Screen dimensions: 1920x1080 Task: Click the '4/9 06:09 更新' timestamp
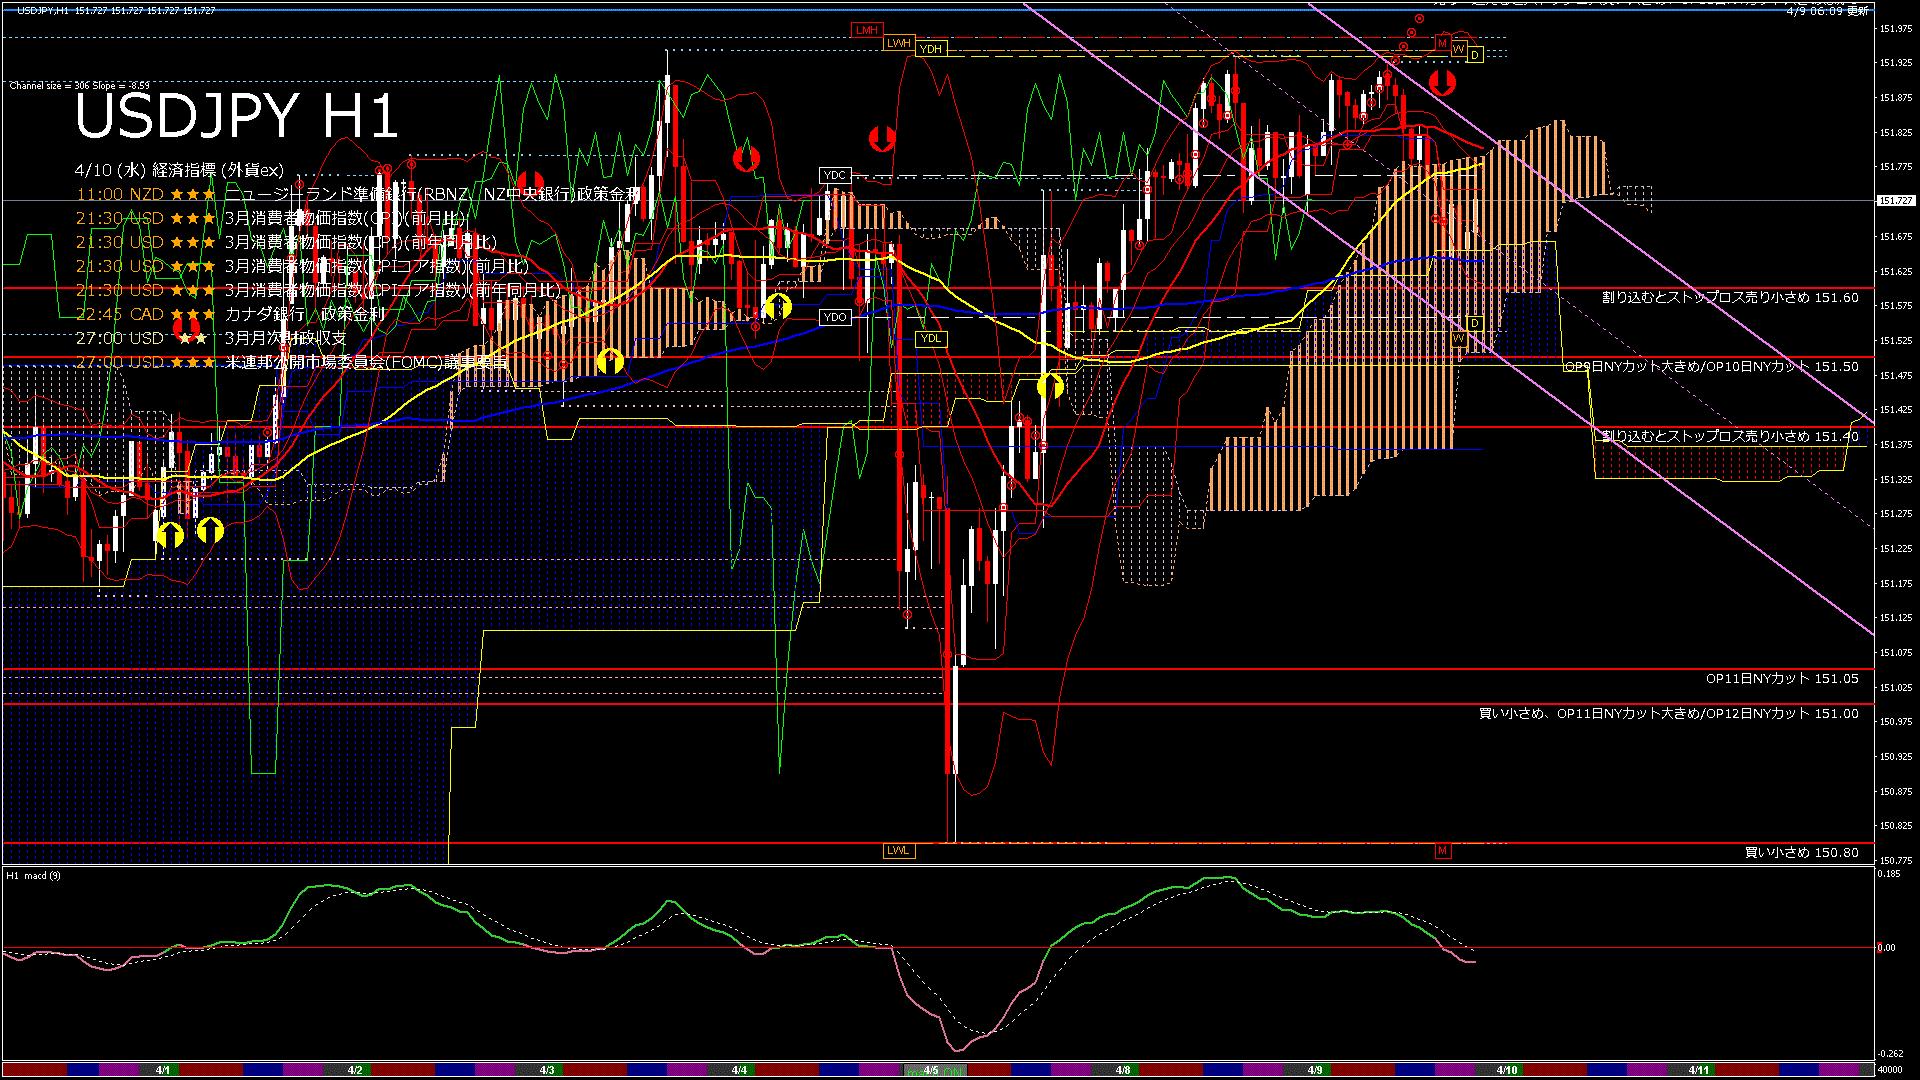click(x=1827, y=10)
